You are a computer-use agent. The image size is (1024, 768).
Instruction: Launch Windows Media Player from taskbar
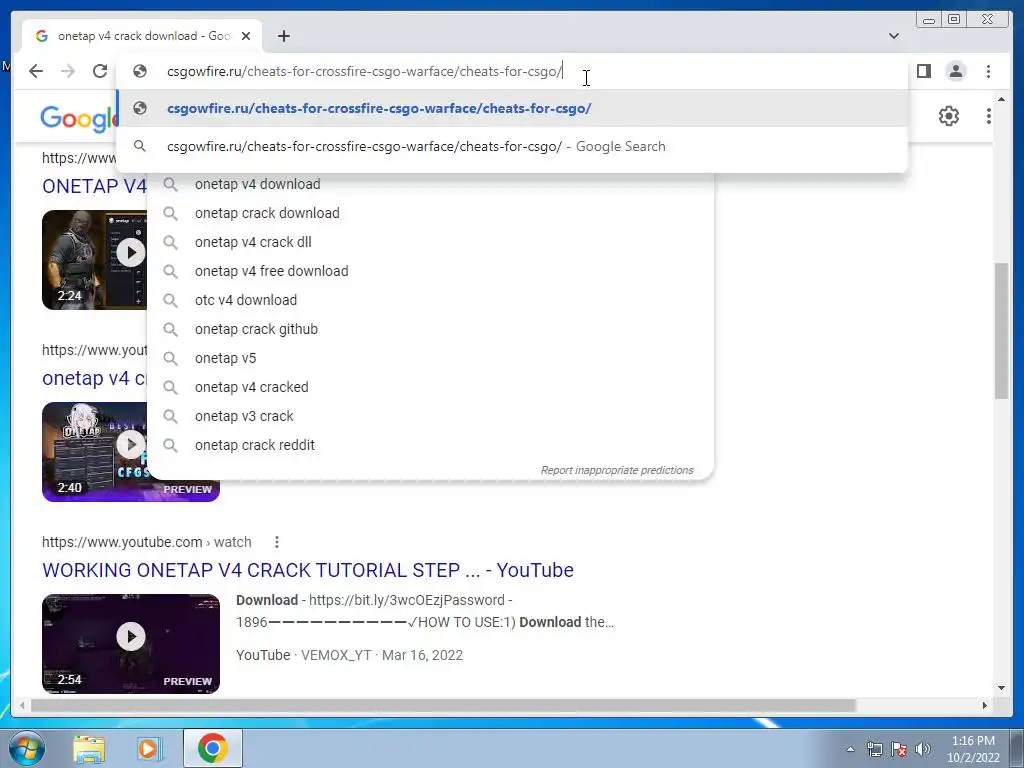click(149, 748)
